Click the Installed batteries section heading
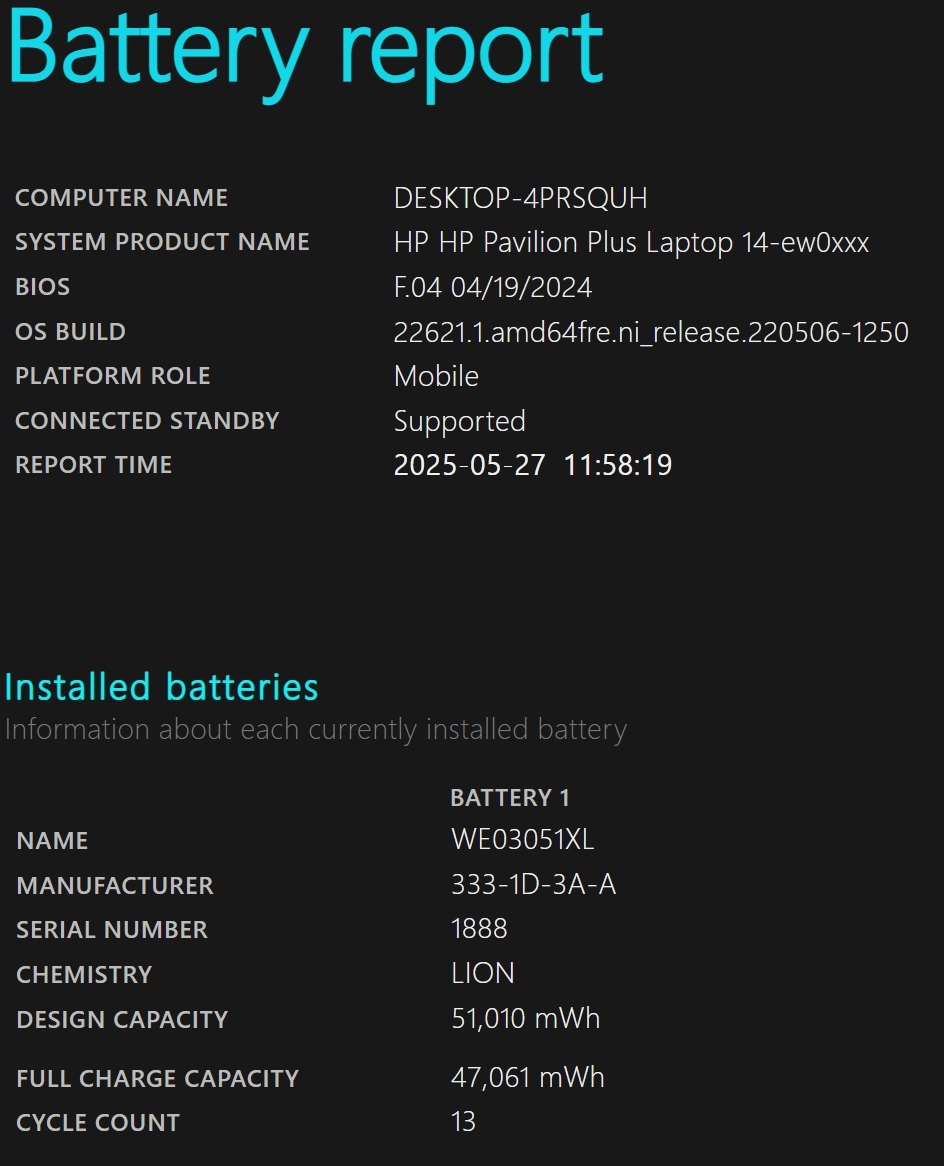Viewport: 944px width, 1166px height. coord(161,686)
